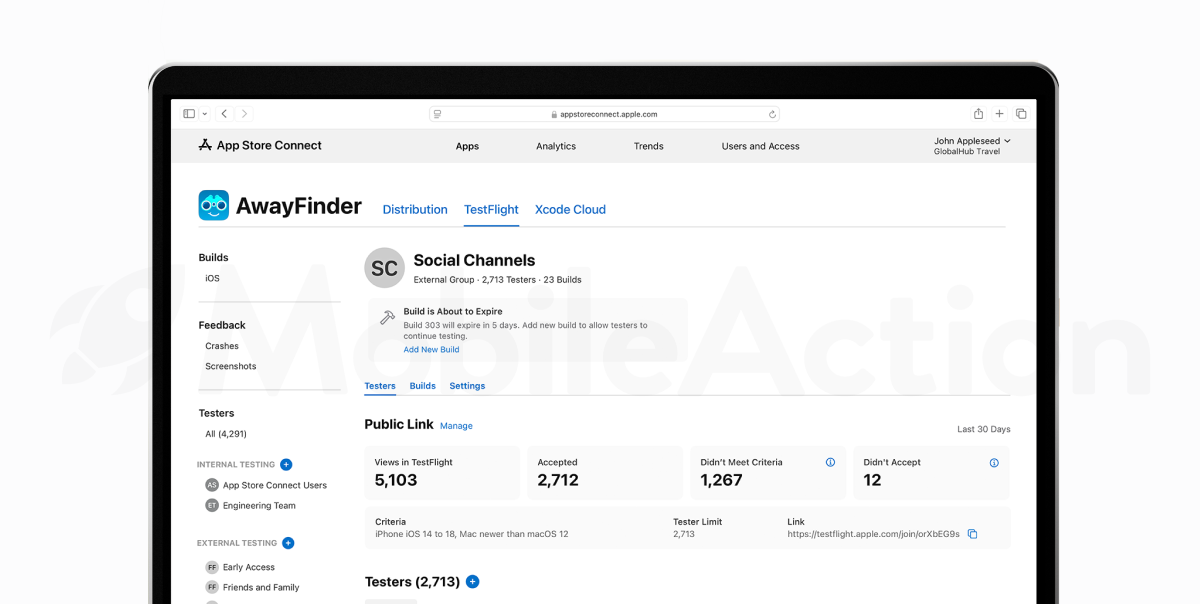Click the Safari sidebar toggle icon
The image size is (1200, 604).
click(189, 114)
